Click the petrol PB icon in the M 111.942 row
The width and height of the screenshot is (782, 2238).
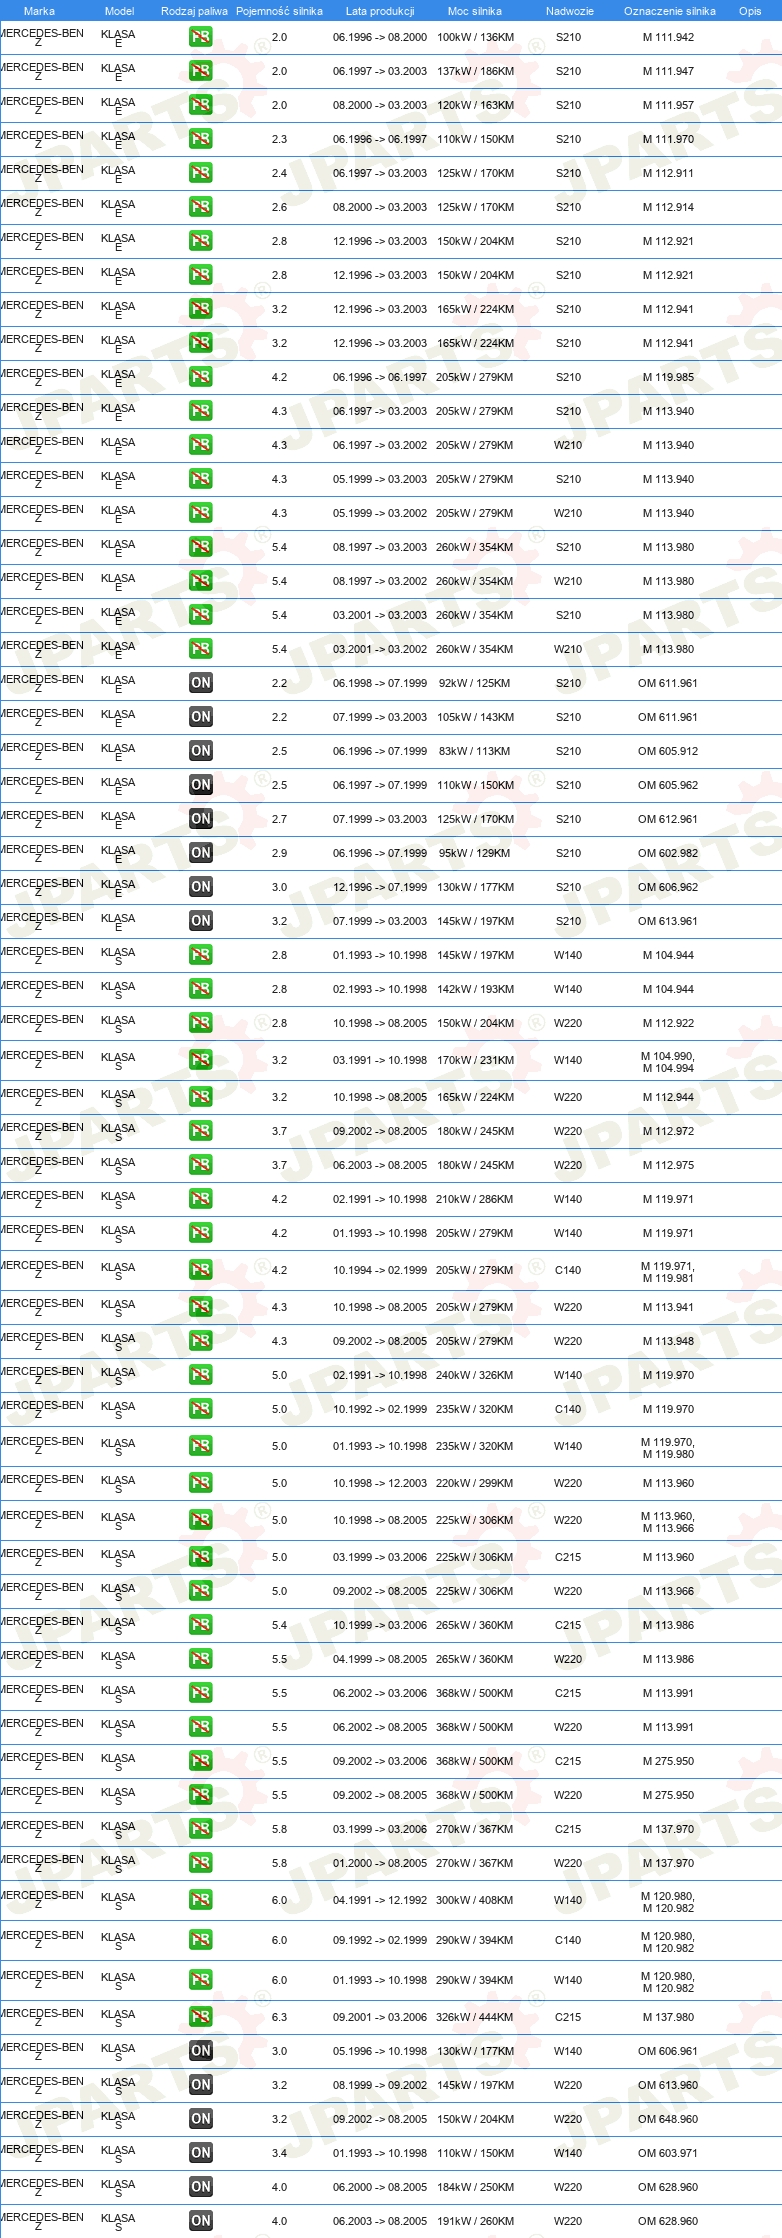coord(201,37)
